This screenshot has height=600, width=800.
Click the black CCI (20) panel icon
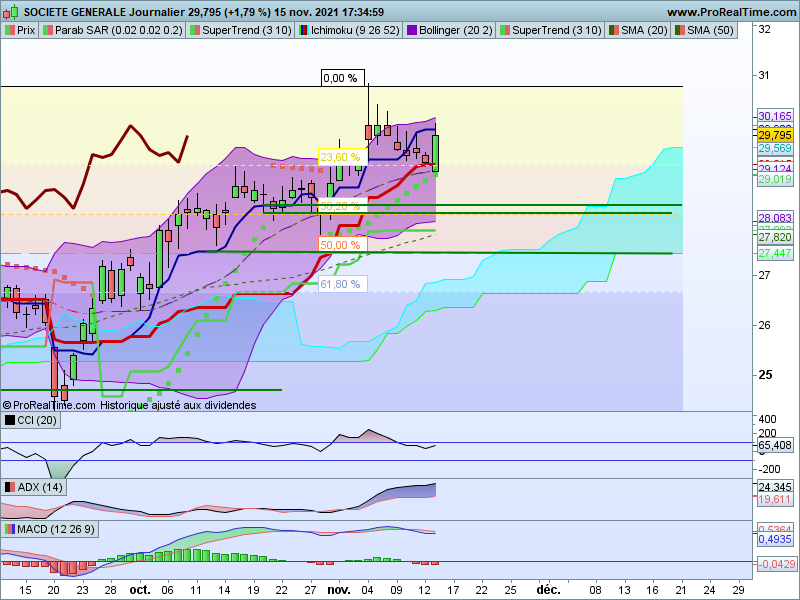coord(10,420)
